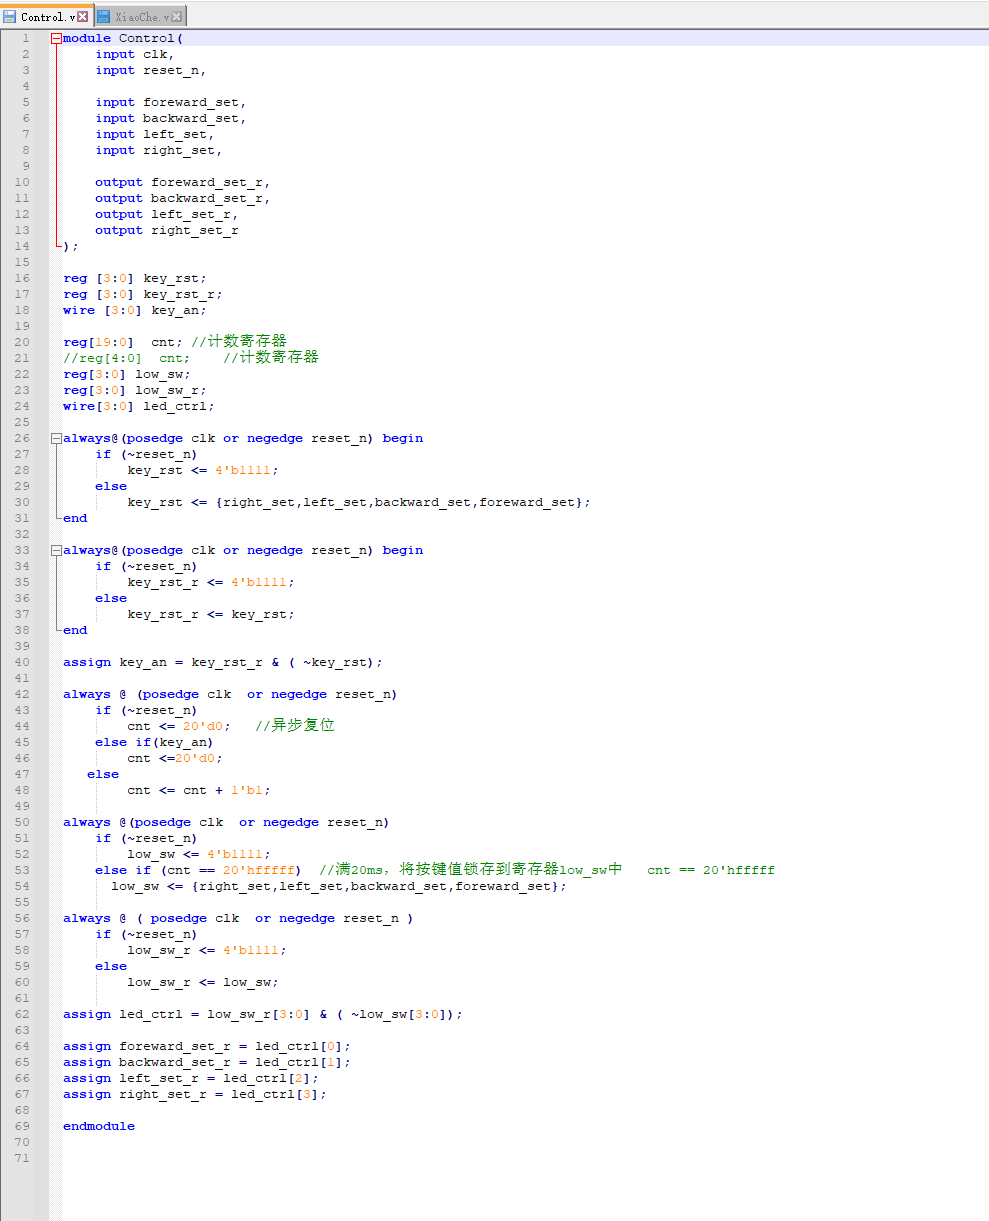Switch to the Control.v tab

tap(46, 16)
